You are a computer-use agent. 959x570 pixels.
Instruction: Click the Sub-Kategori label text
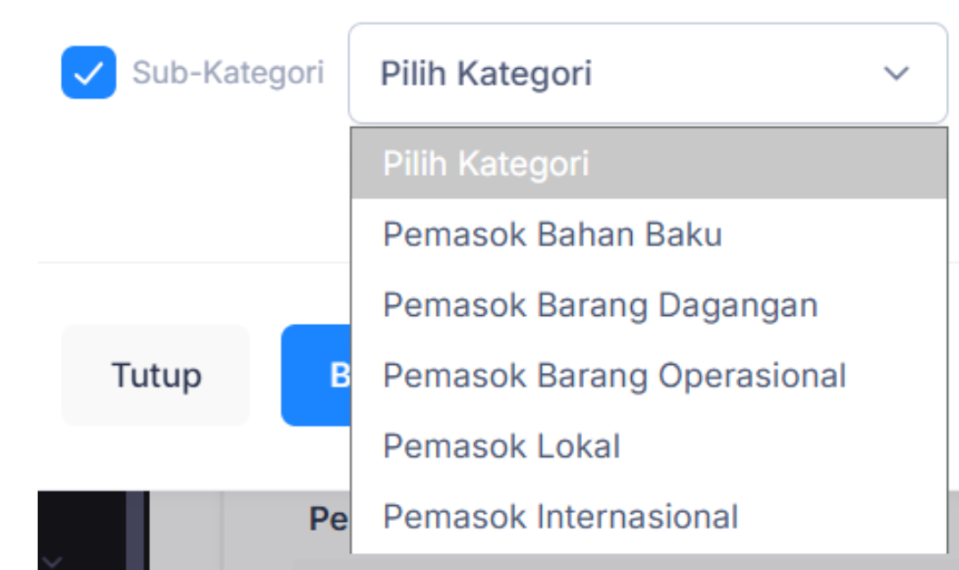(x=228, y=73)
